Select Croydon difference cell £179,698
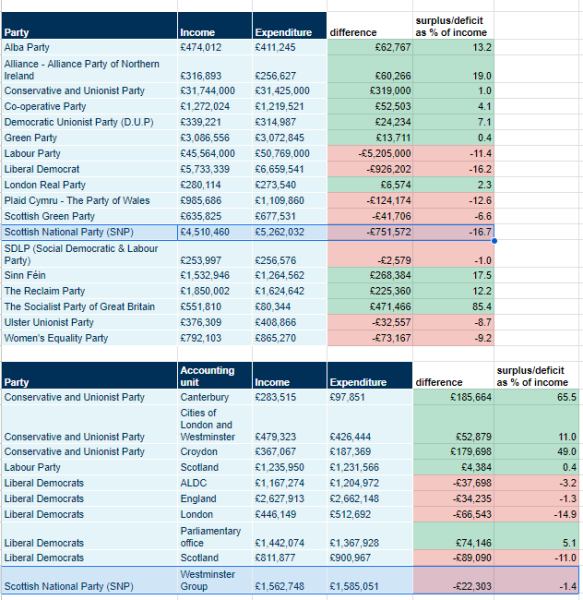The height and width of the screenshot is (600, 583). click(x=453, y=452)
